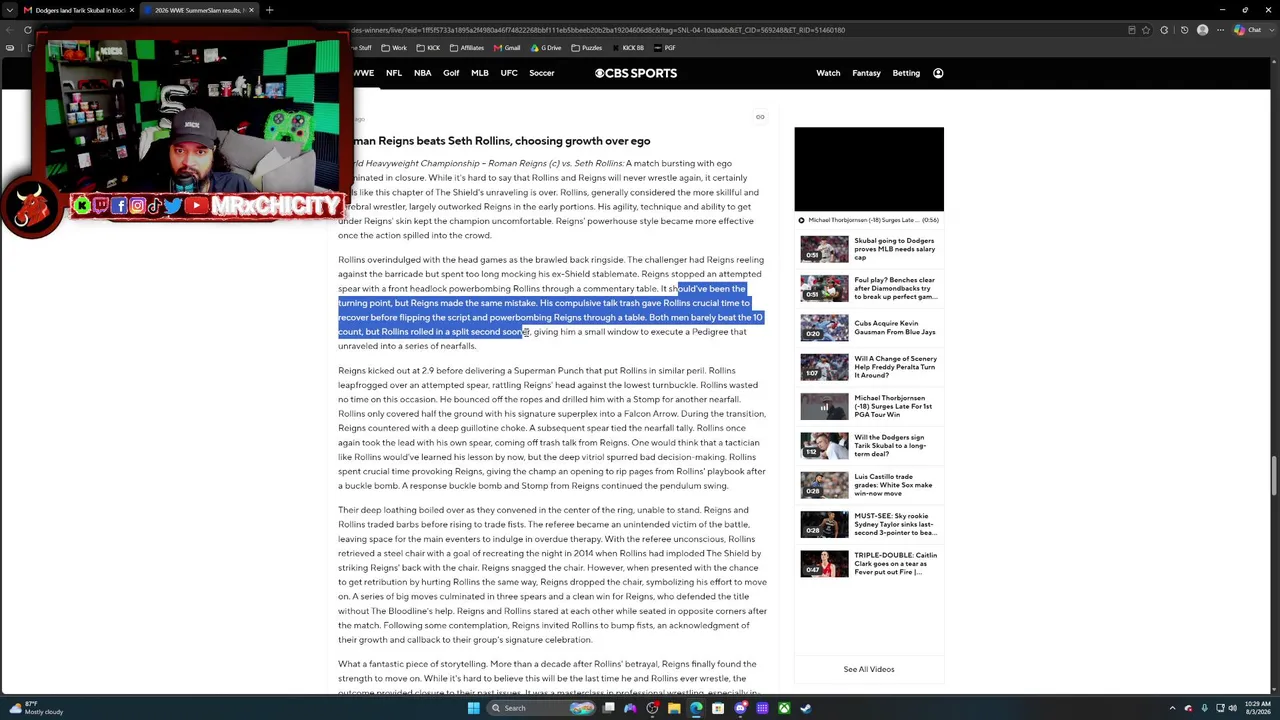Open the PGF bookmarks folder

665,48
